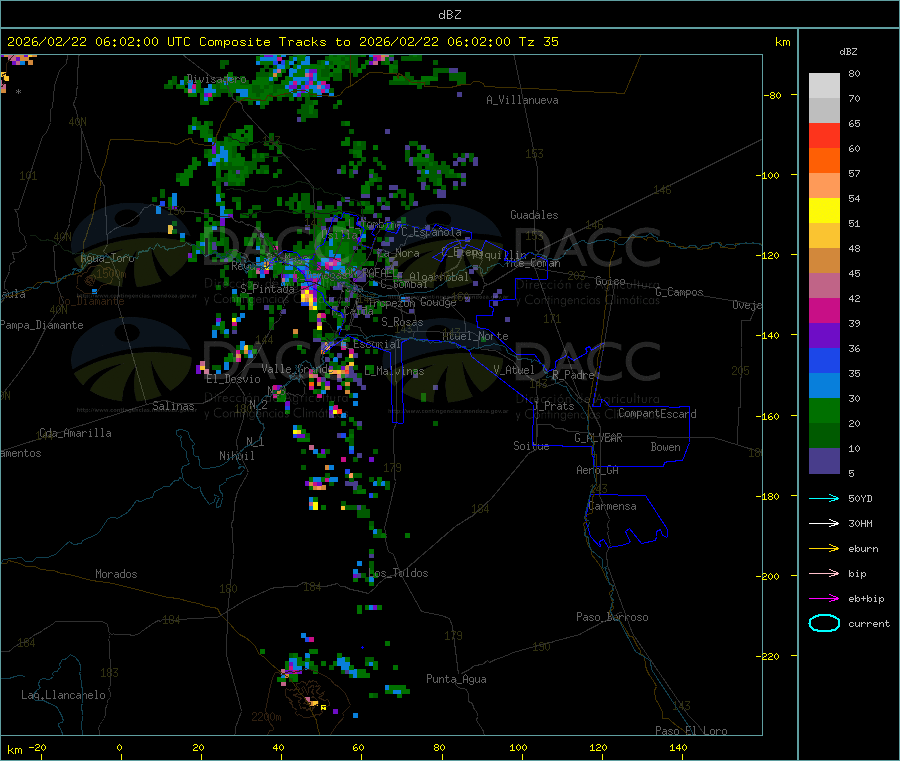Select the 80 dBZ light gray color swatch

[824, 86]
